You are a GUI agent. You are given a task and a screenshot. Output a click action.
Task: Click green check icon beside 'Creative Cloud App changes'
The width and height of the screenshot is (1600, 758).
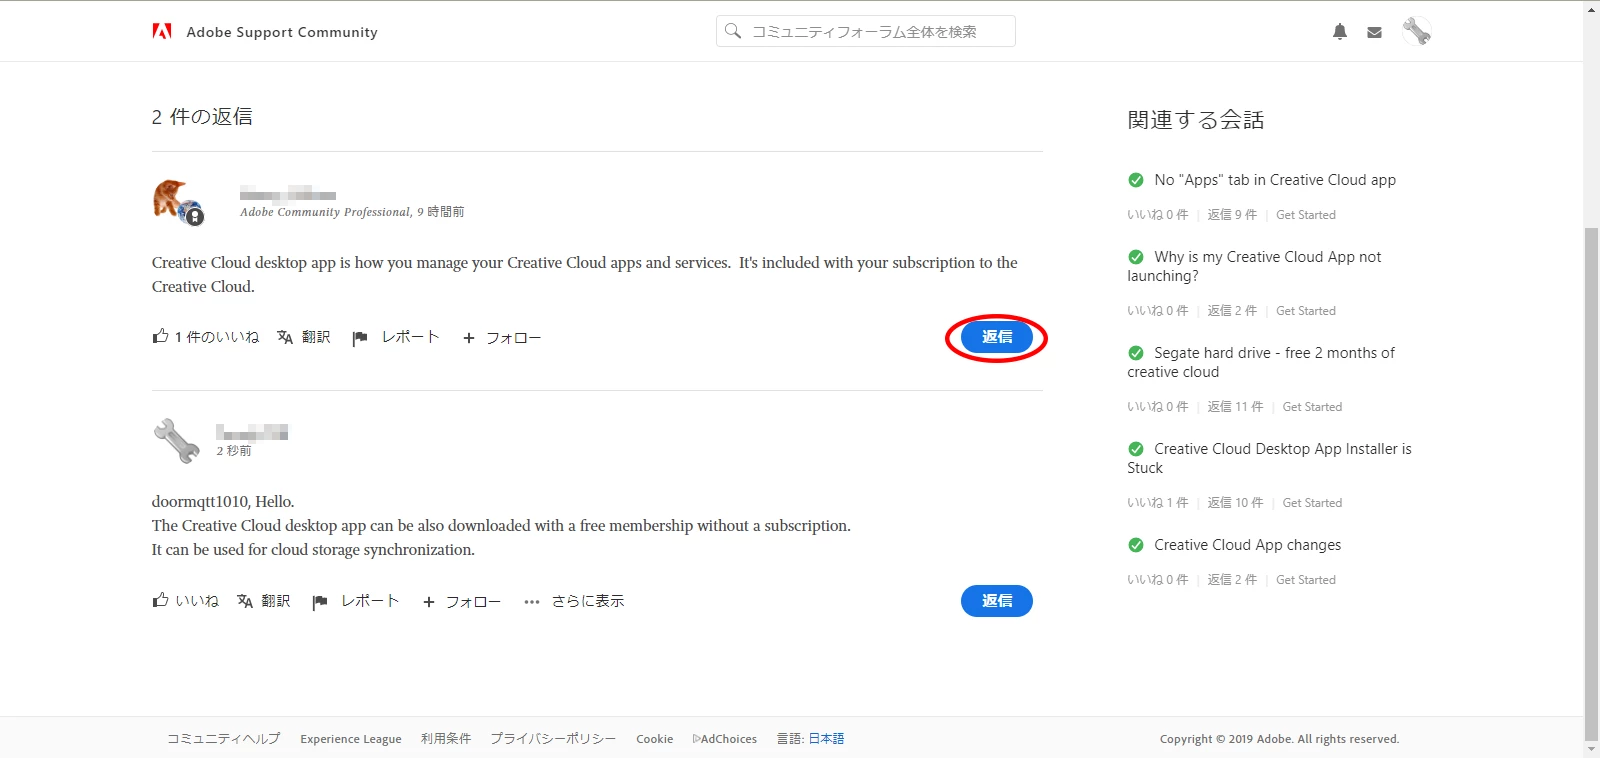pos(1136,545)
